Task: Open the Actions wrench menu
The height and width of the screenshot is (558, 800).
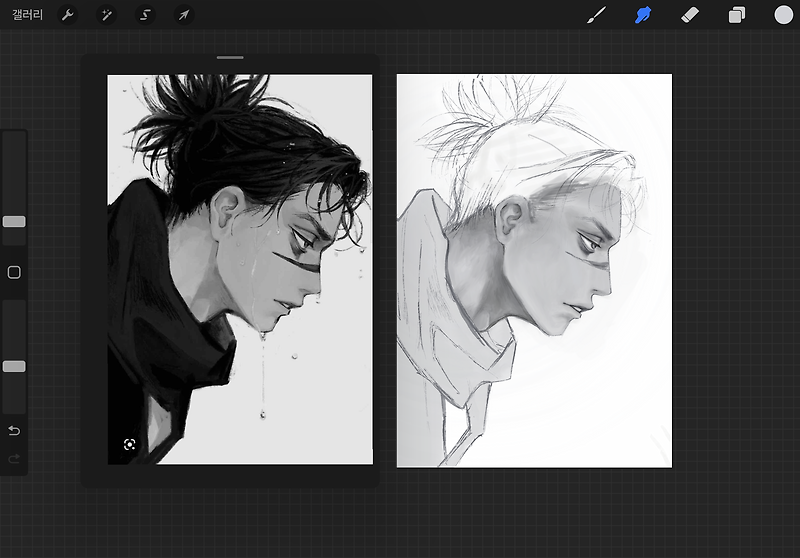Action: (68, 15)
